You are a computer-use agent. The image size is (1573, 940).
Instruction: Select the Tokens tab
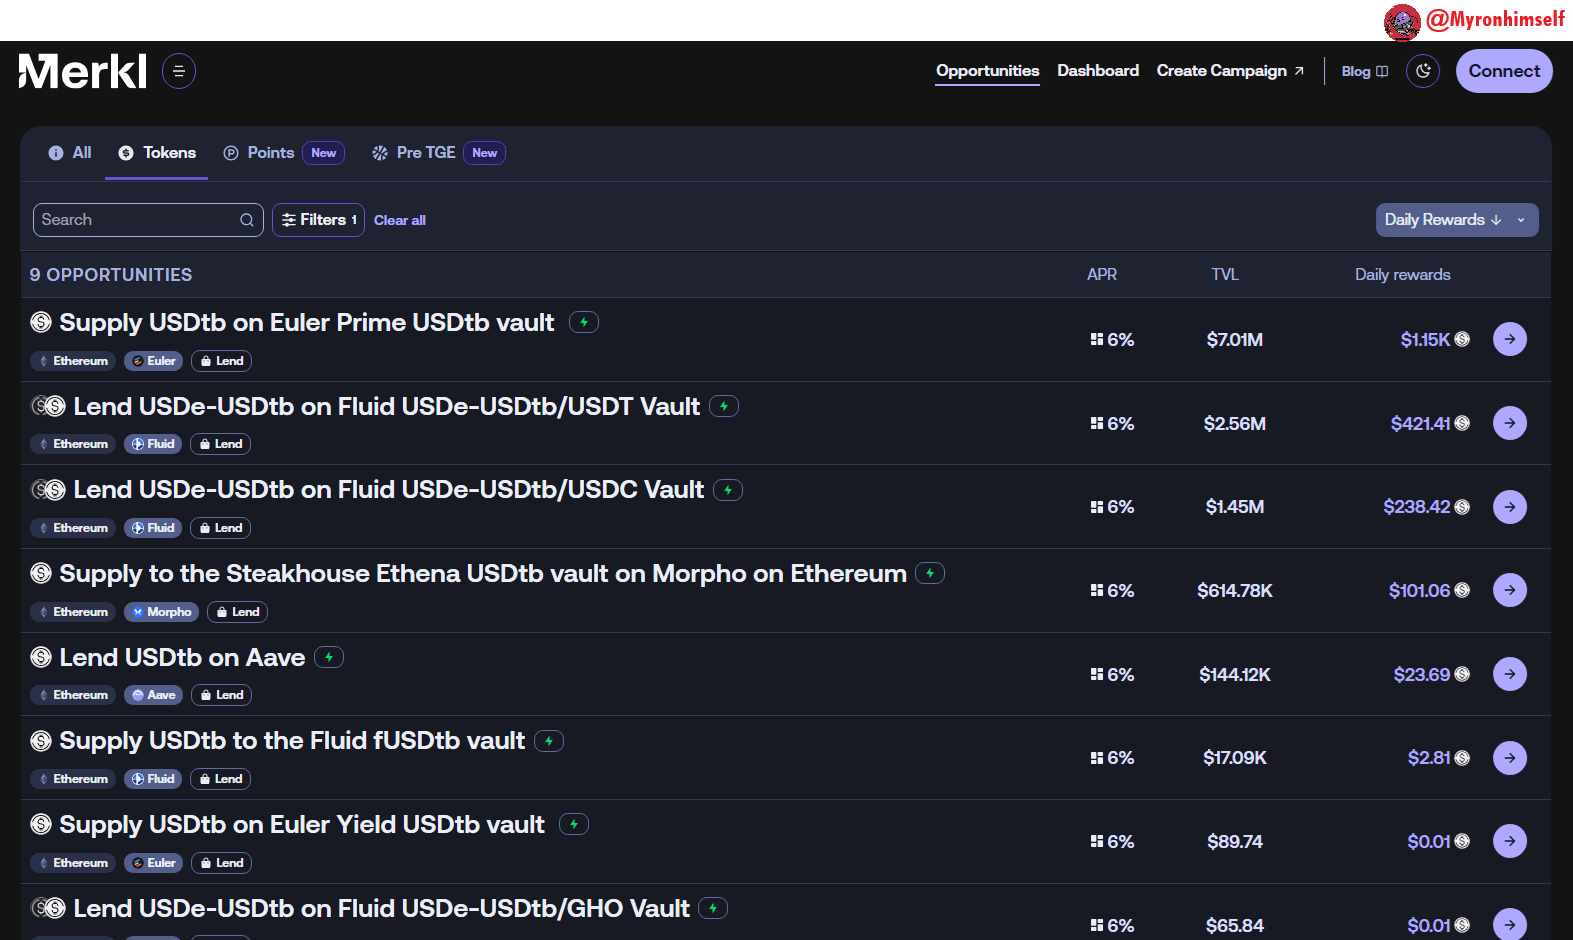coord(157,153)
